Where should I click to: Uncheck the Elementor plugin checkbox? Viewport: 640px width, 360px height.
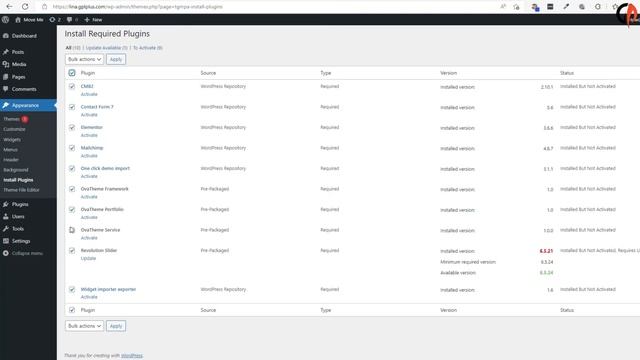tap(72, 127)
